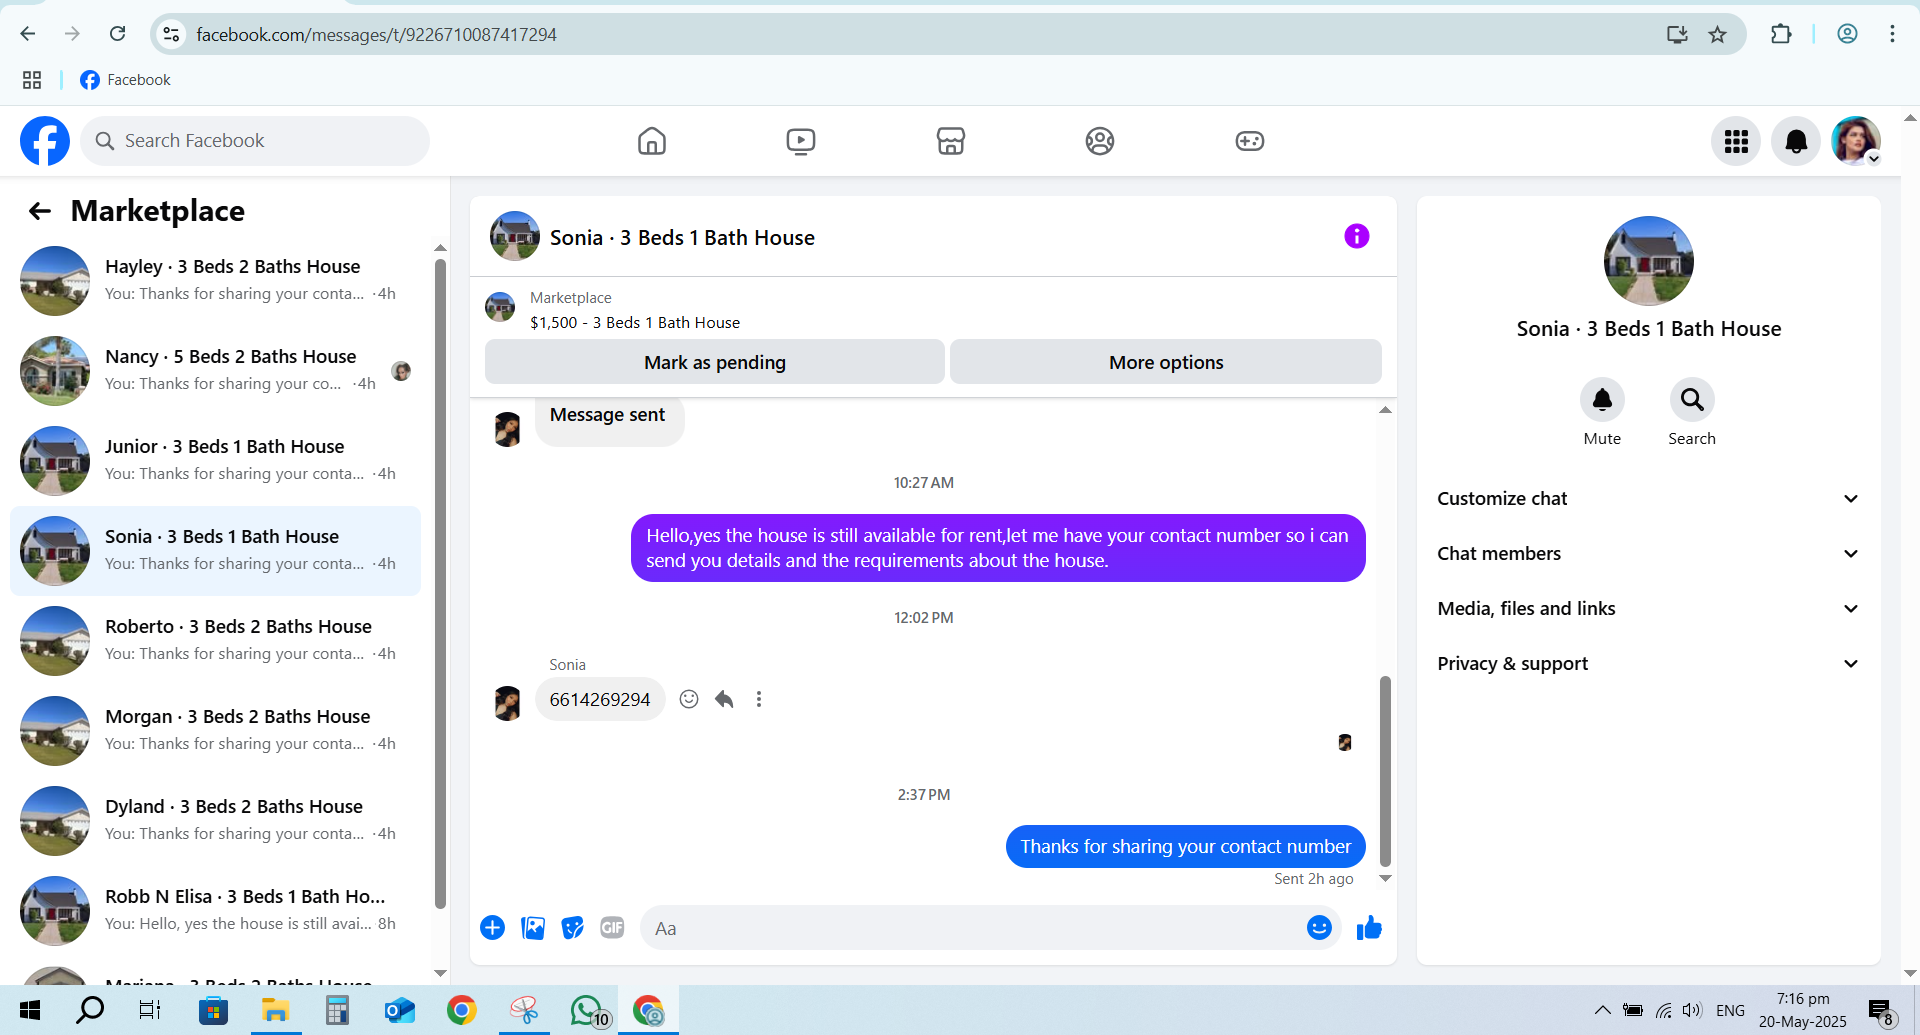
Task: Click More options button
Action: click(1165, 362)
